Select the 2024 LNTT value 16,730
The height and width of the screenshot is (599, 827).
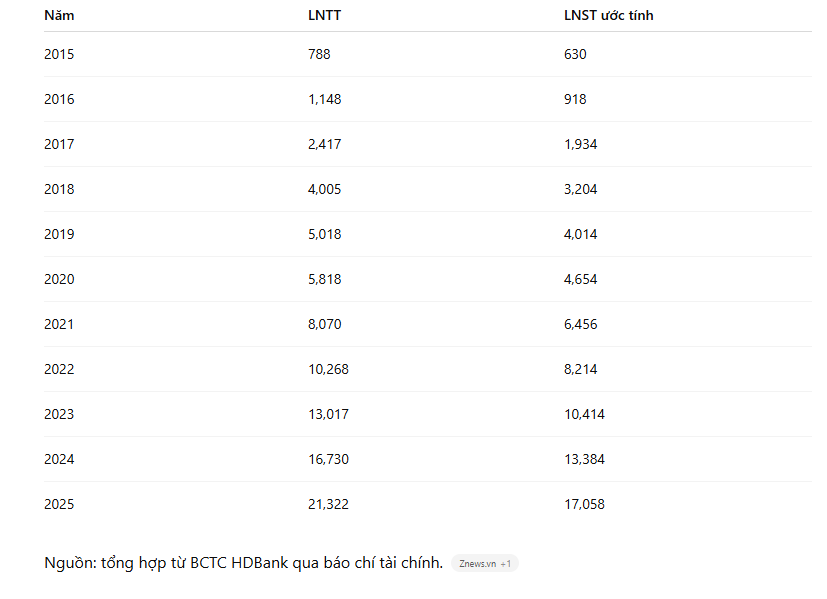tap(328, 459)
